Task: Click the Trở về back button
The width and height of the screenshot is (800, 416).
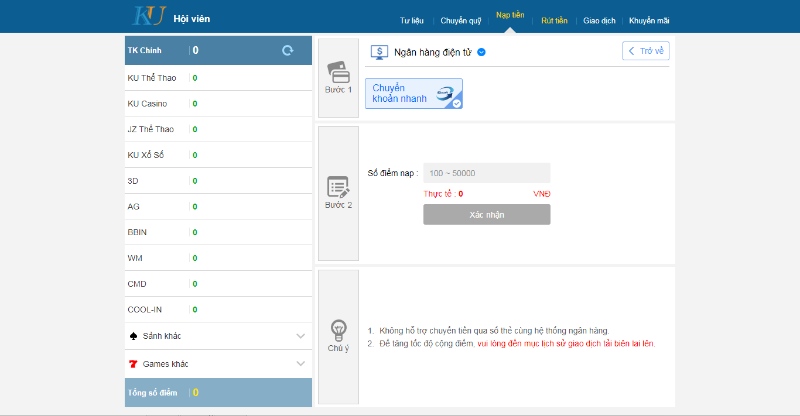Action: coord(645,50)
